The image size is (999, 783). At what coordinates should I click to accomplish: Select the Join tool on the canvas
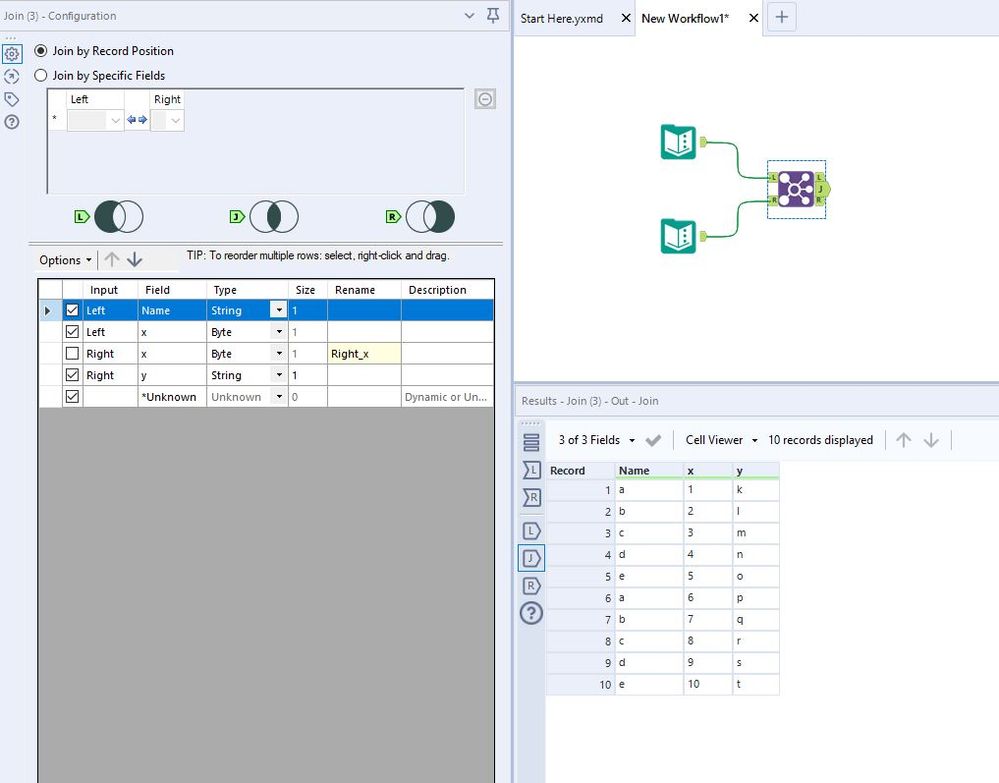coord(796,189)
